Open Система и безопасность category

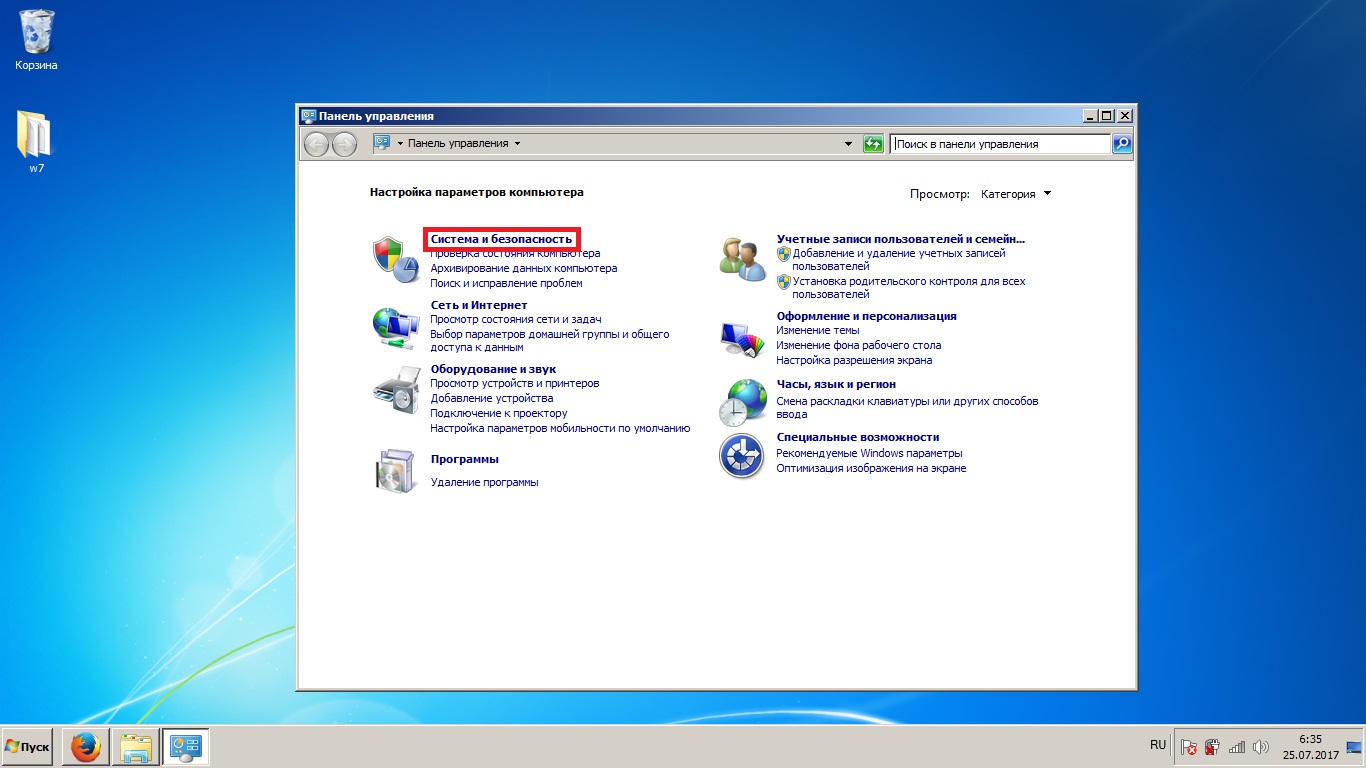[501, 240]
